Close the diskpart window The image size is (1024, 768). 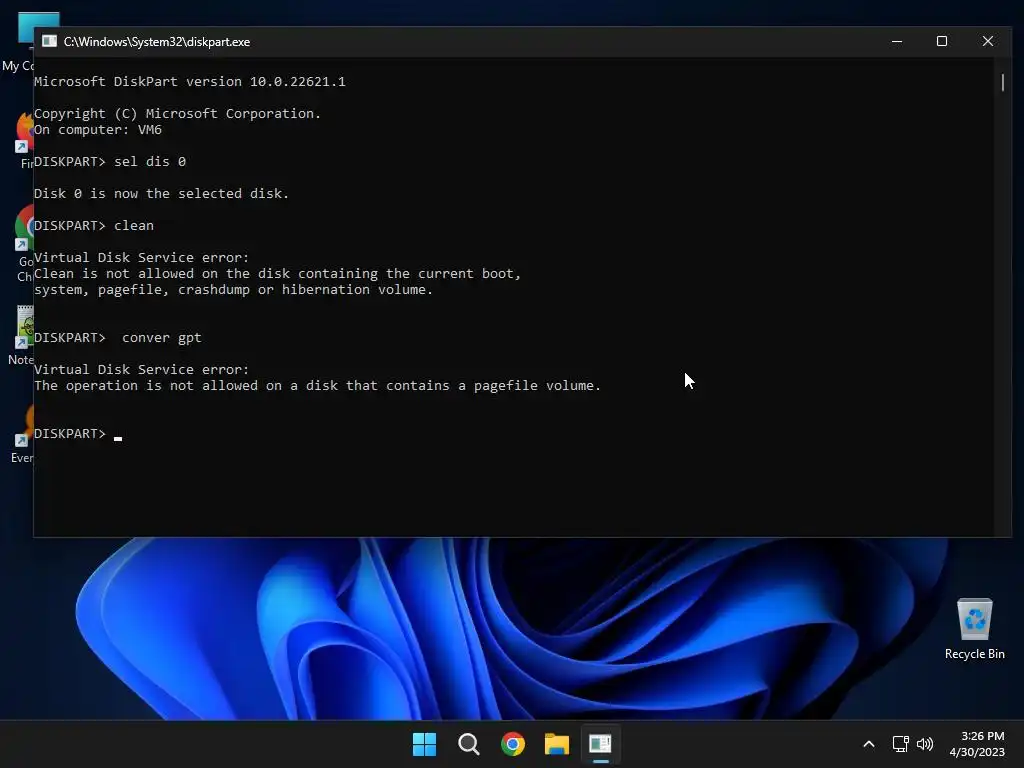click(987, 41)
